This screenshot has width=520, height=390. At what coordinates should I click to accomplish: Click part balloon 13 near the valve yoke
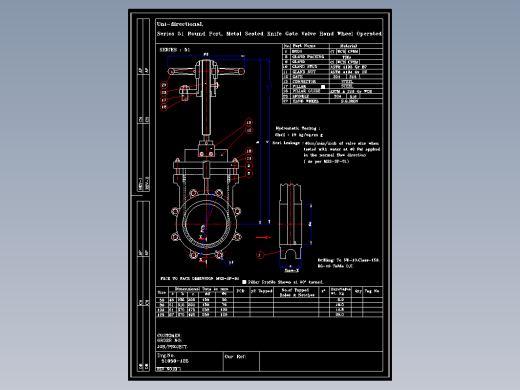click(x=249, y=122)
